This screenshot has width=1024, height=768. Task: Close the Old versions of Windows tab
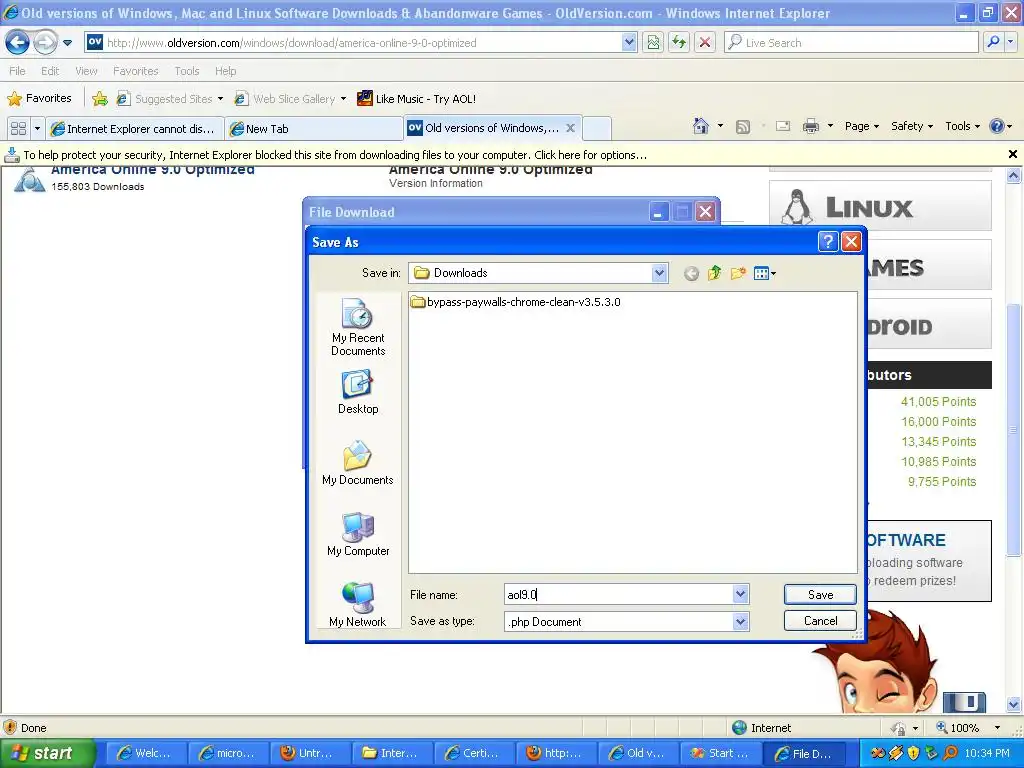pyautogui.click(x=570, y=128)
